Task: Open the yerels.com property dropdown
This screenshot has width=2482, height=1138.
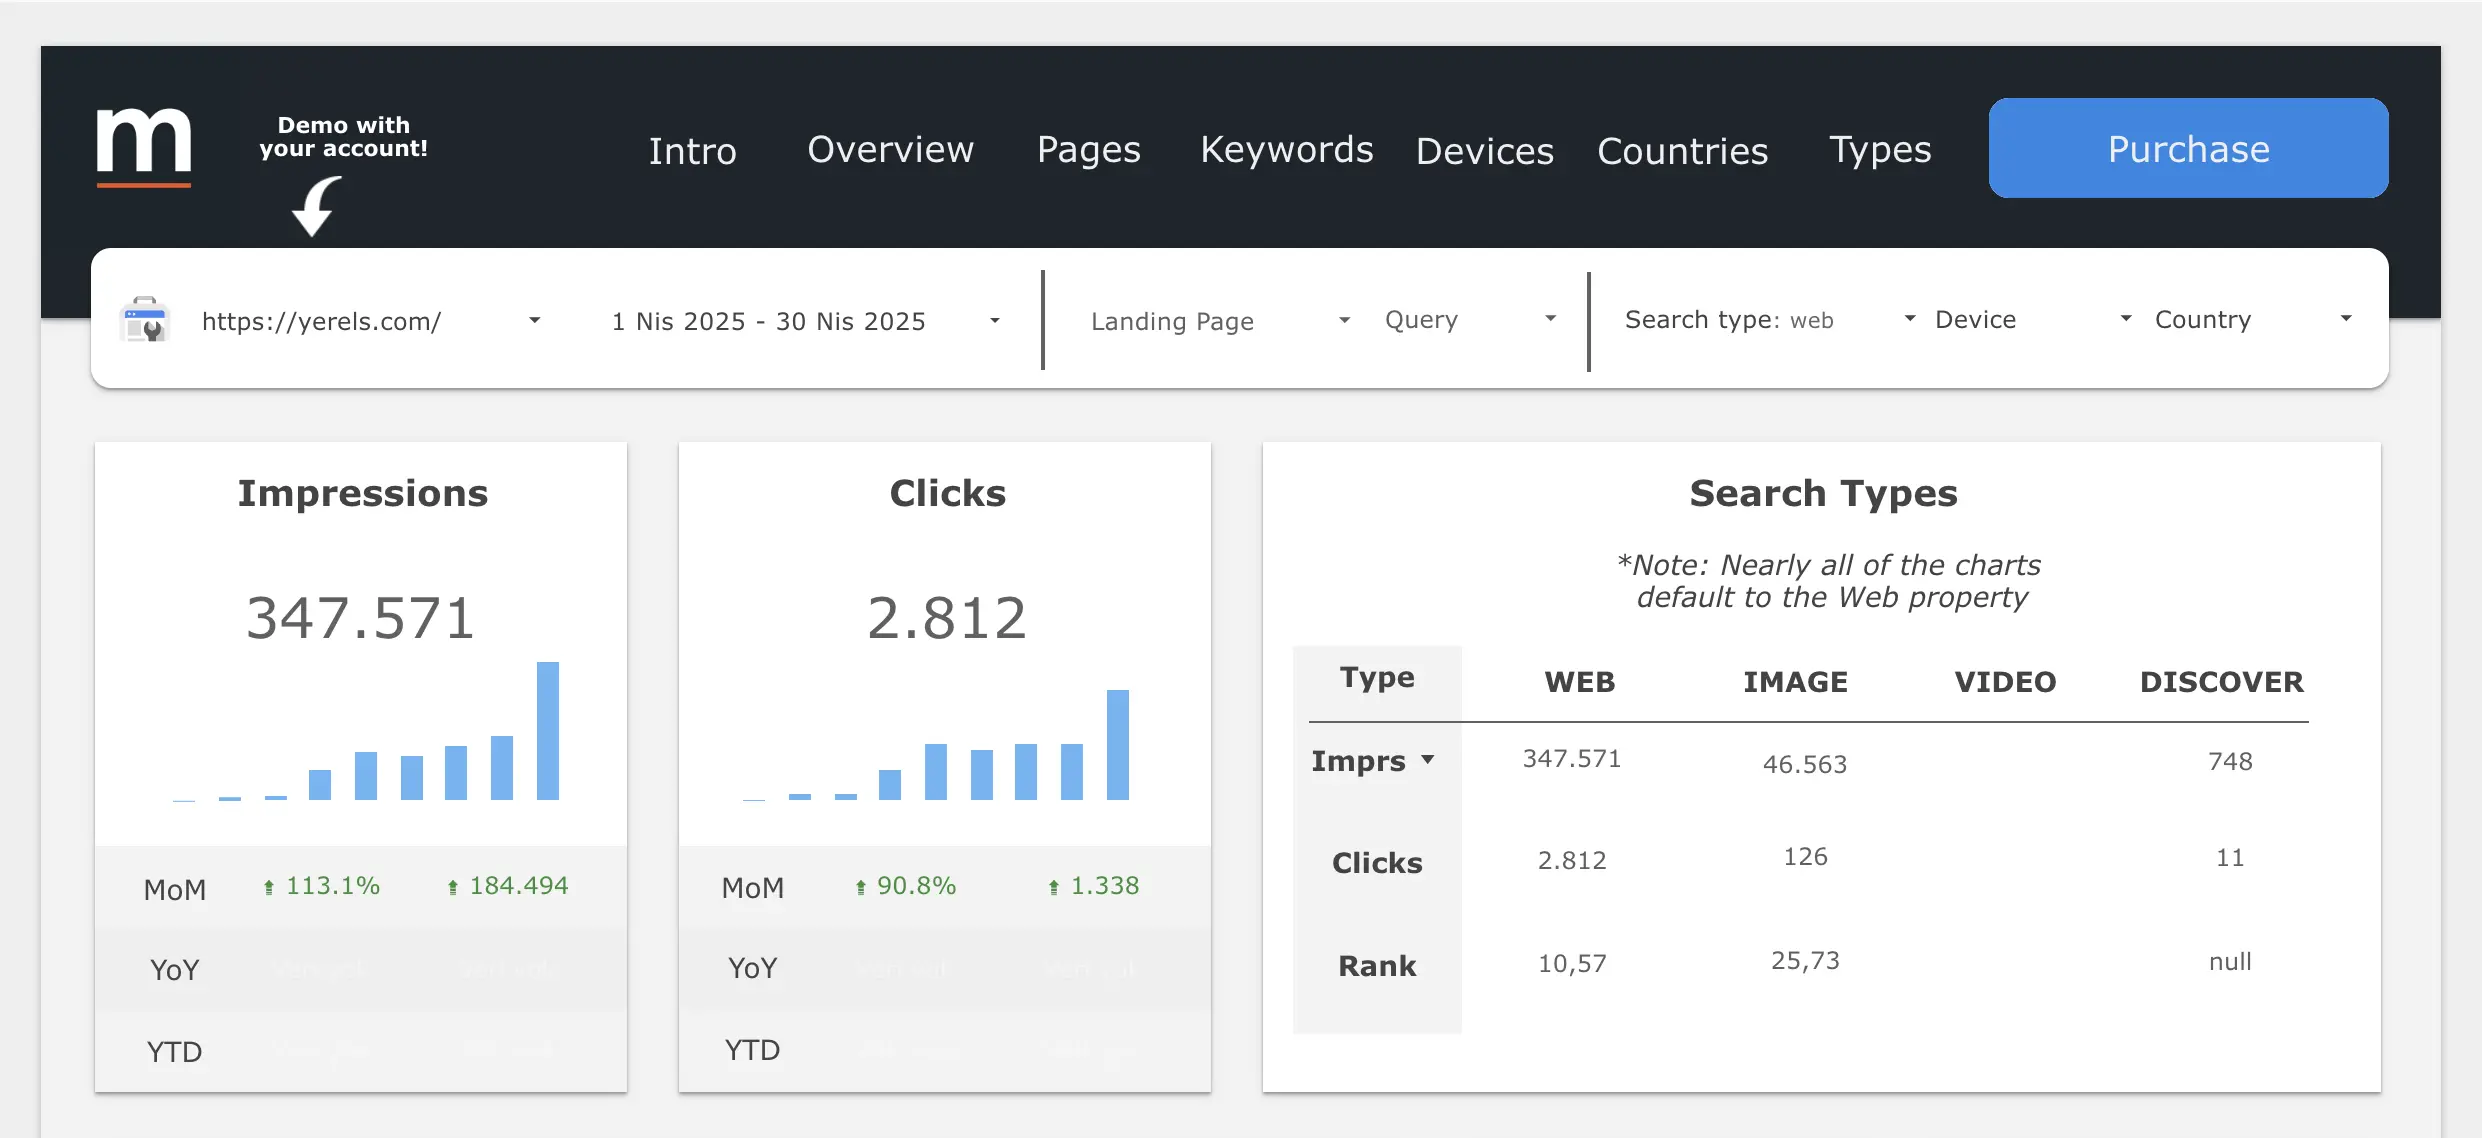Action: point(534,320)
